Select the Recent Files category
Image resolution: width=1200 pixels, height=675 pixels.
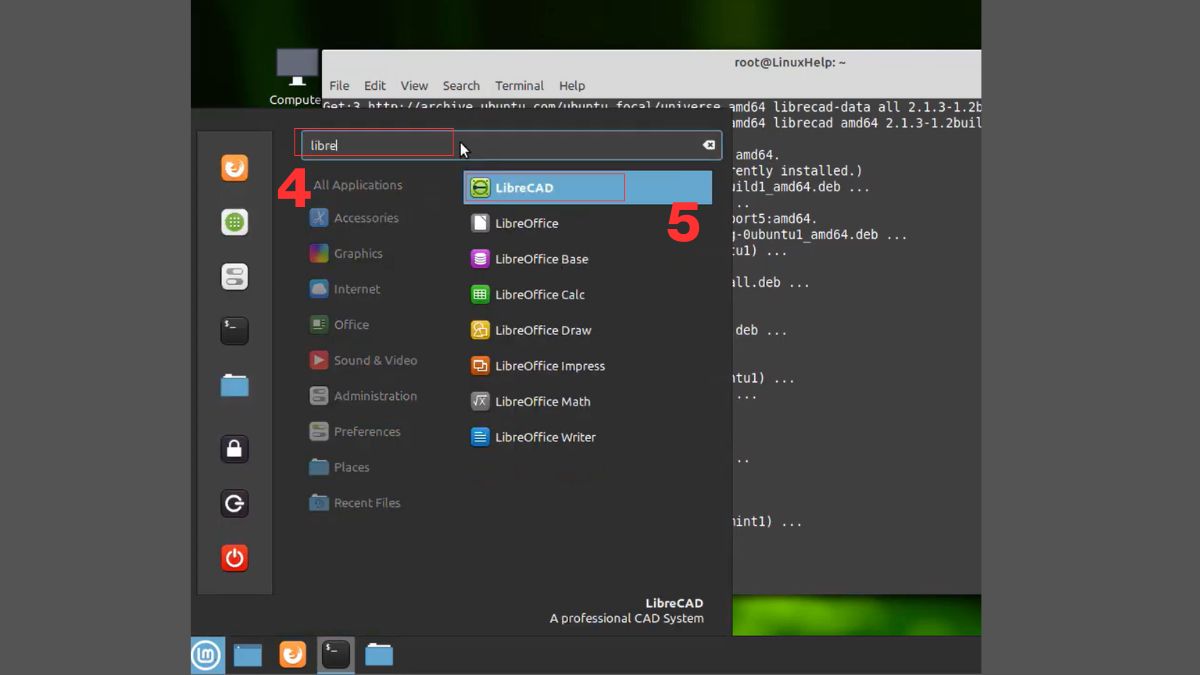355,503
